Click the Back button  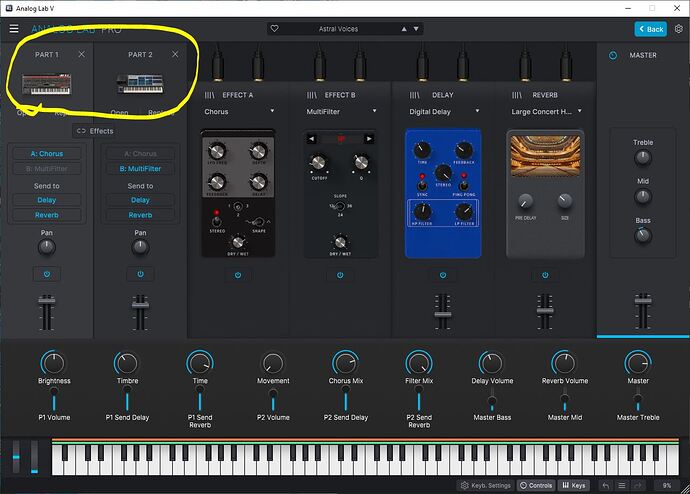click(x=651, y=29)
